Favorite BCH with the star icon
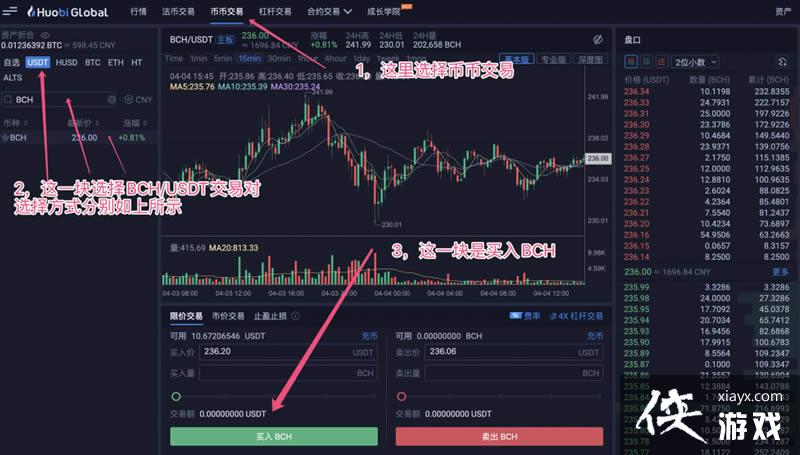Viewport: 800px width, 455px height. pos(5,138)
